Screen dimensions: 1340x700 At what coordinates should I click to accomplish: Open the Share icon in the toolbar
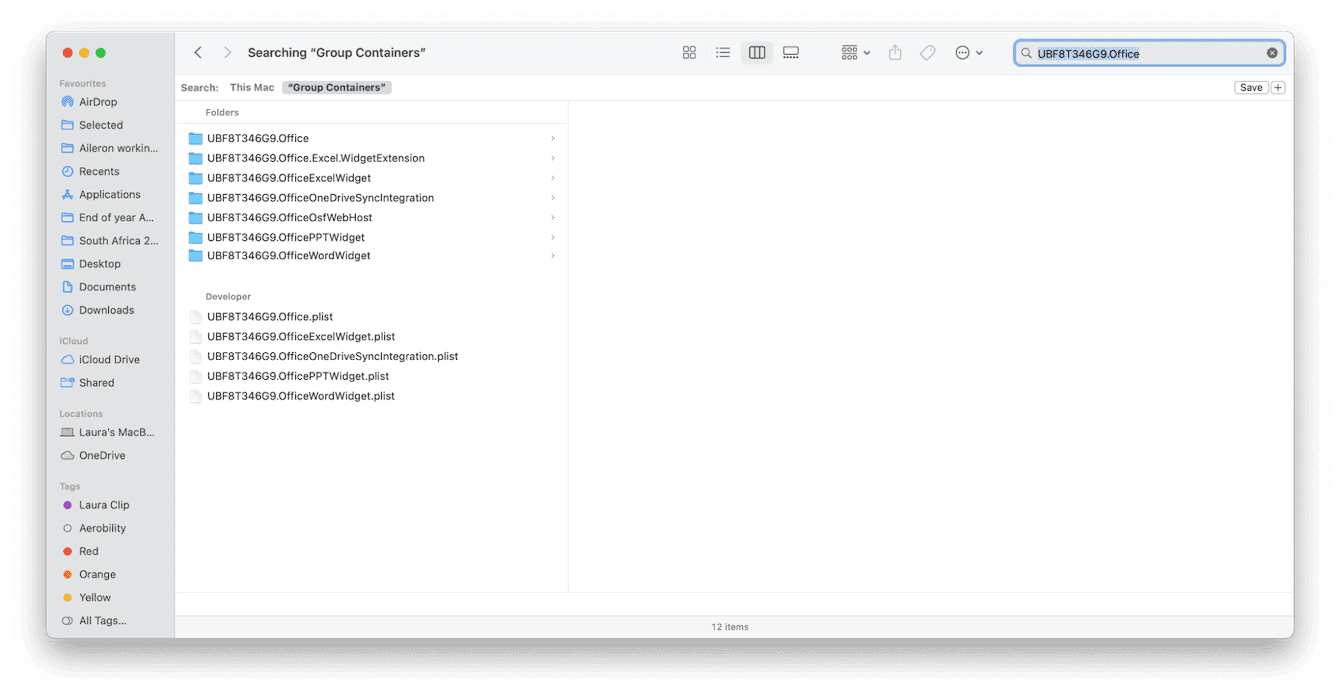tap(894, 52)
